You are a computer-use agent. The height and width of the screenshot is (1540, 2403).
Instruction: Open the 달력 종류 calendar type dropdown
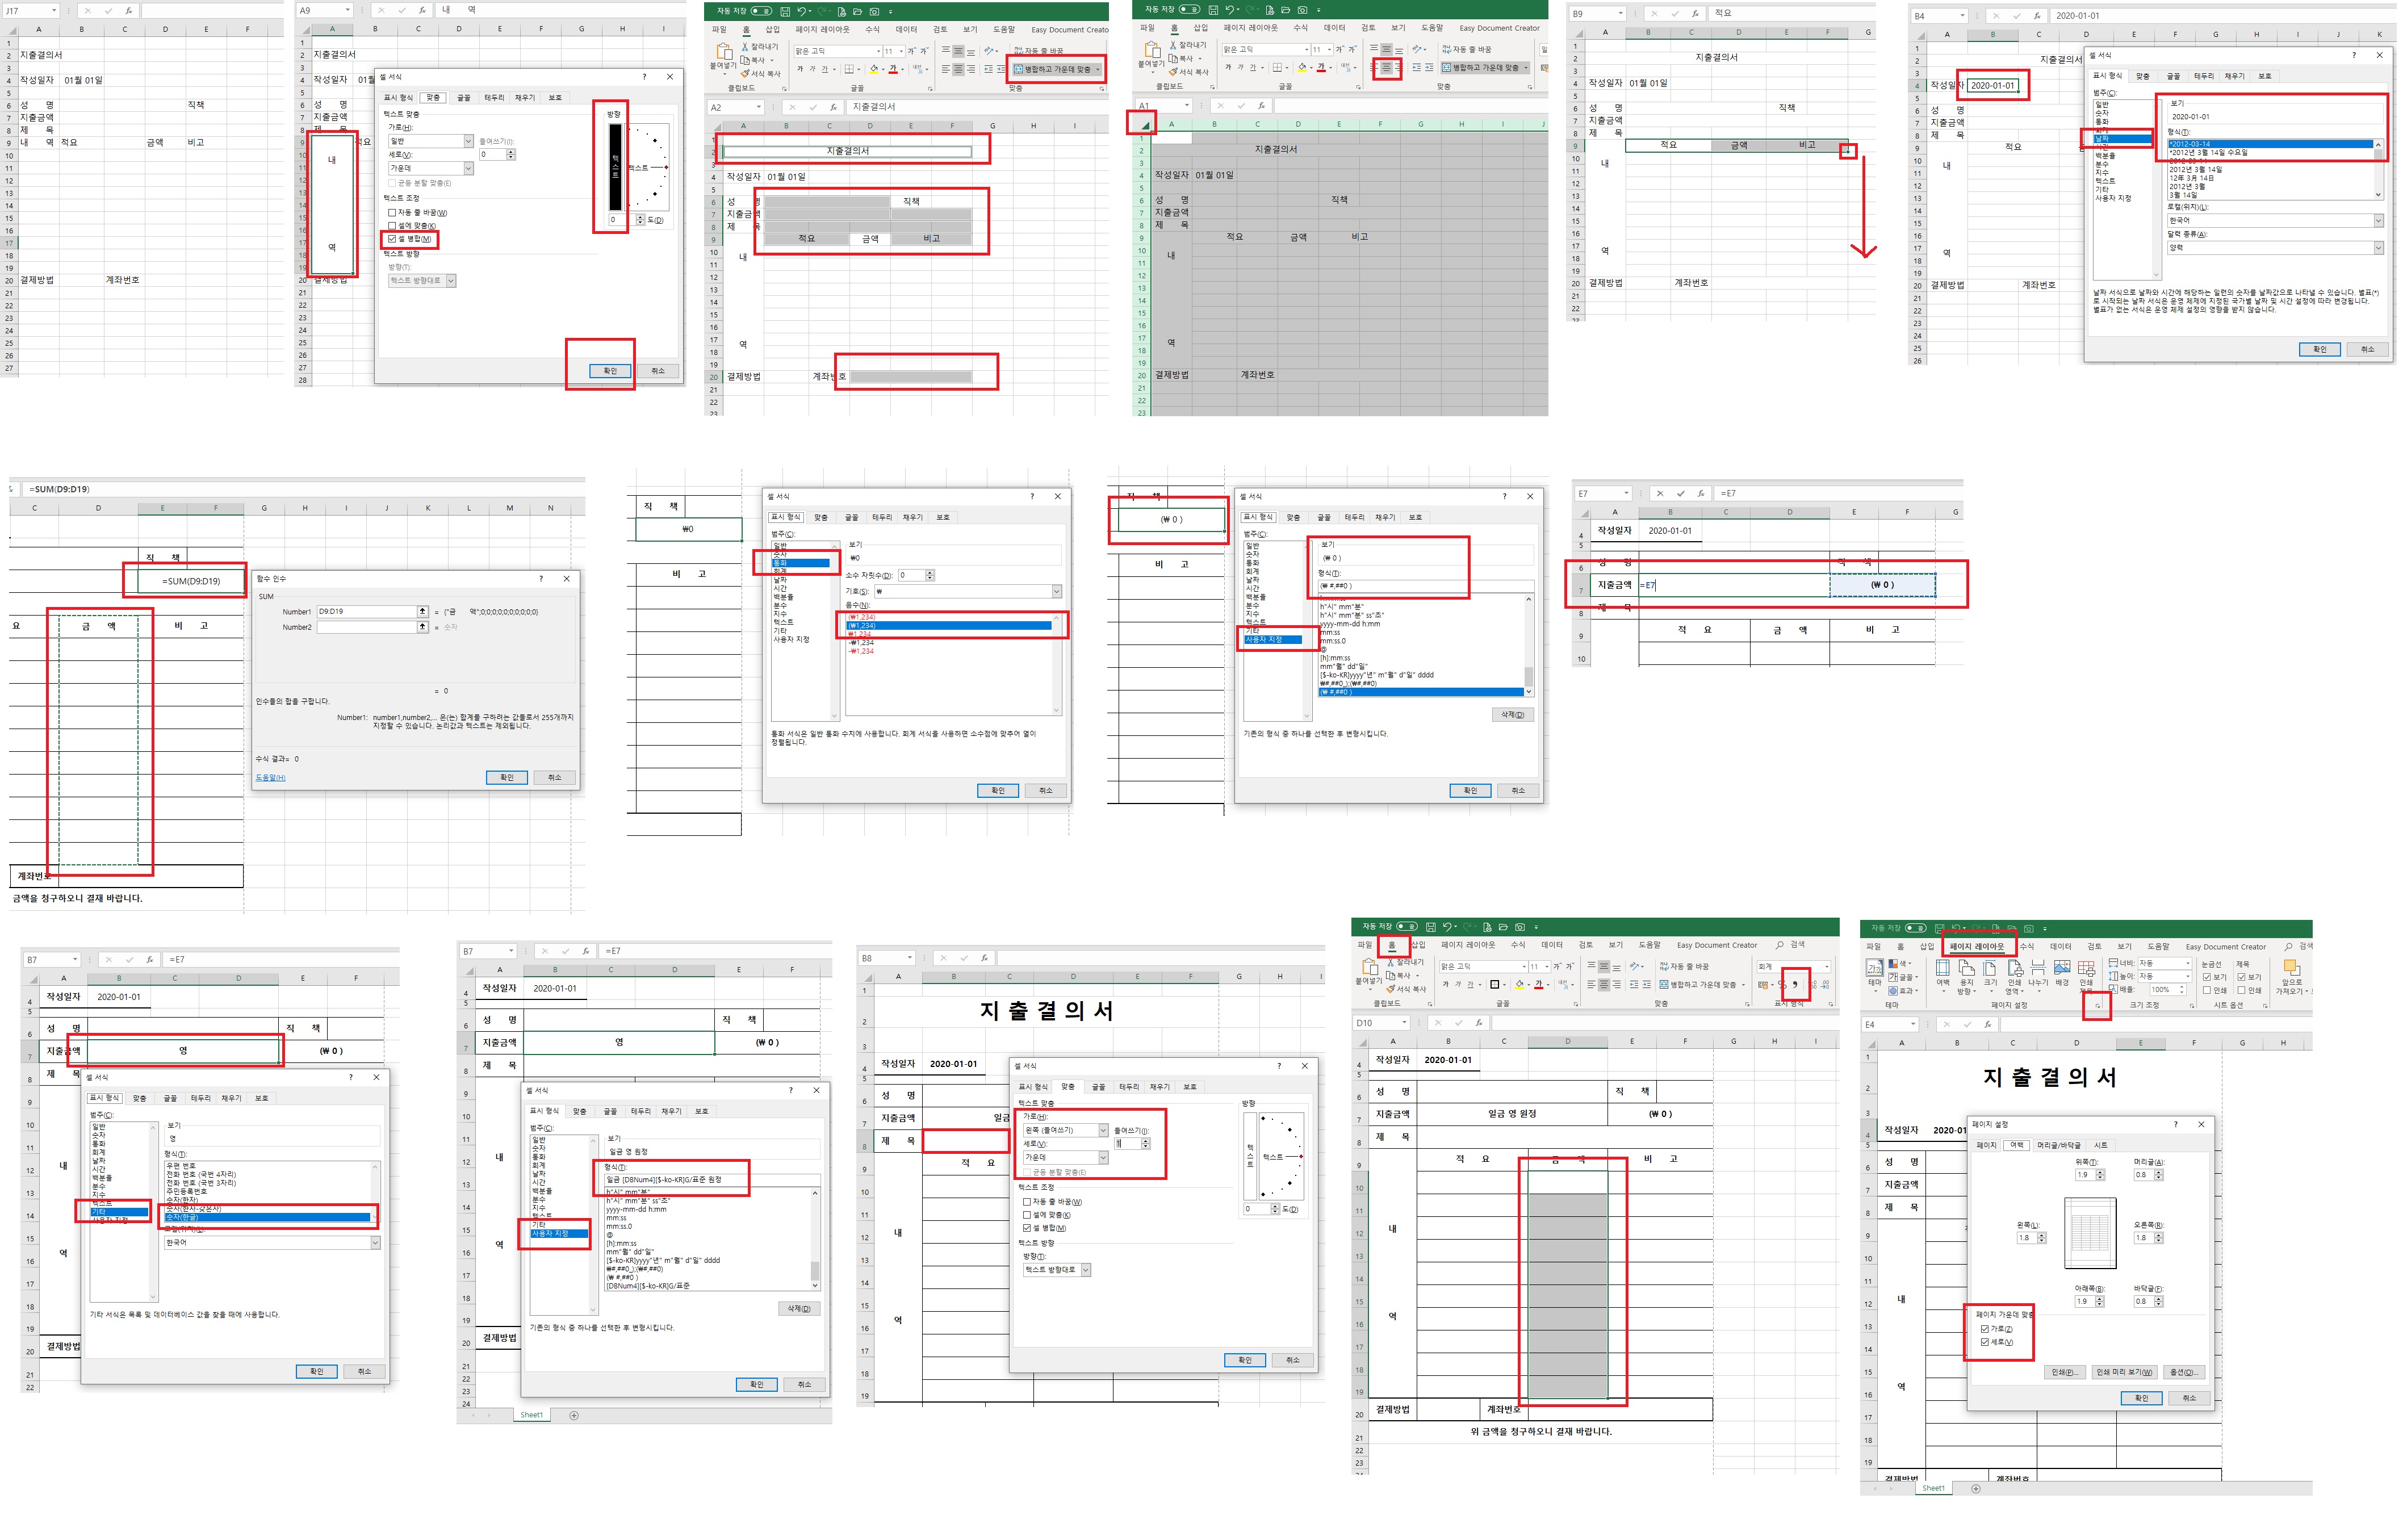click(x=2378, y=248)
